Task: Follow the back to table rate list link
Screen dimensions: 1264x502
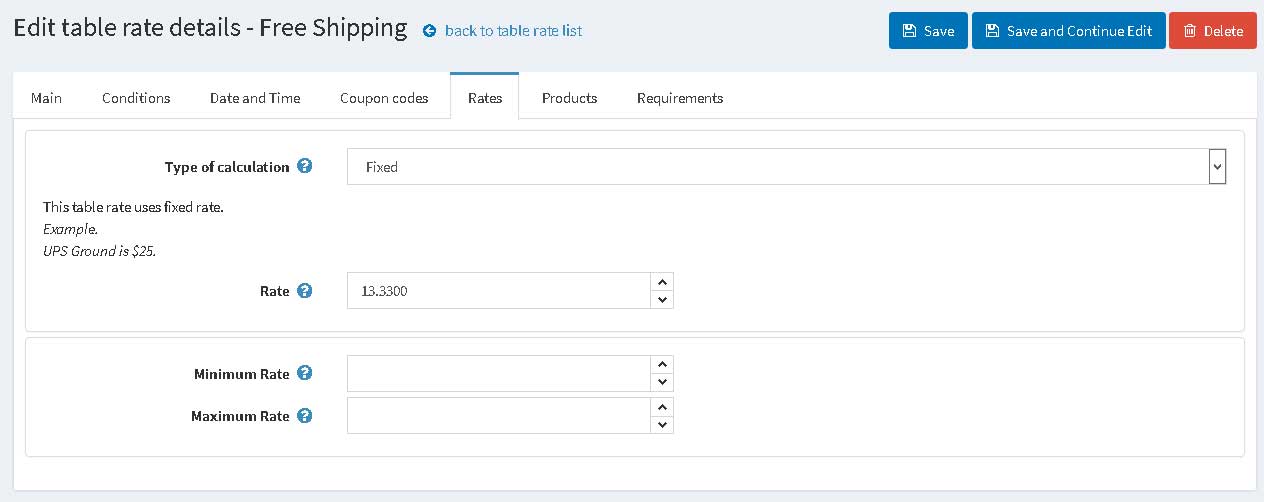Action: click(513, 31)
